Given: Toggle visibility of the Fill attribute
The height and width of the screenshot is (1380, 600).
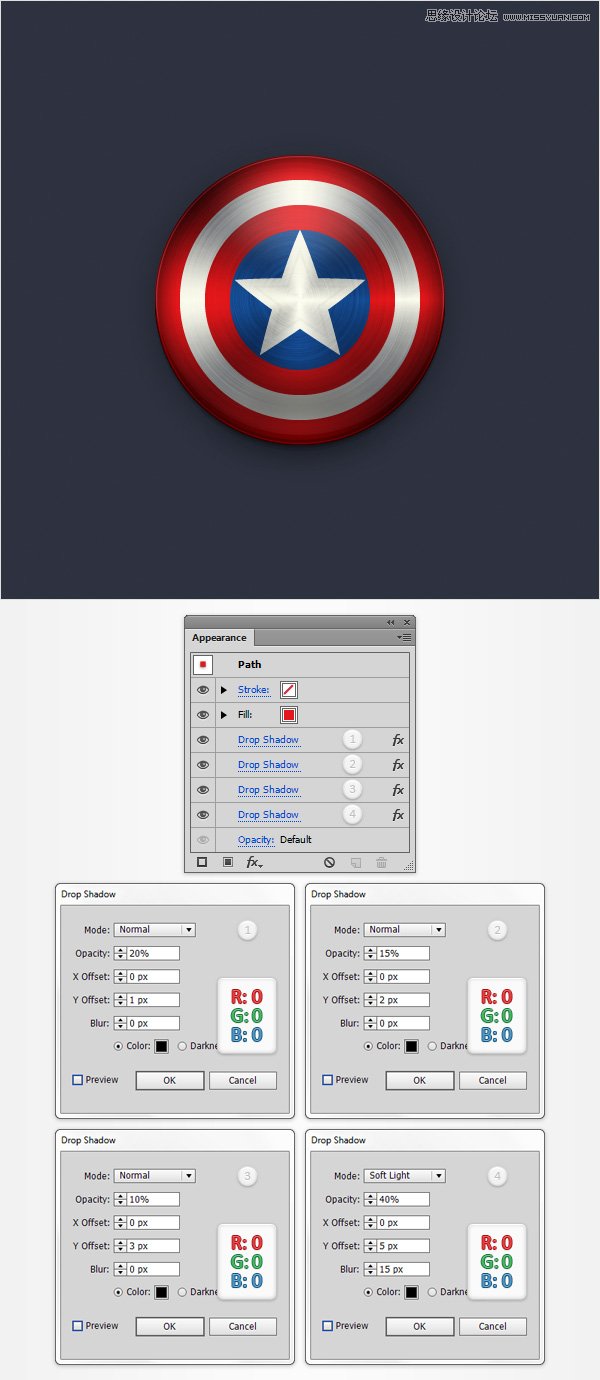Looking at the screenshot, I should tap(203, 715).
